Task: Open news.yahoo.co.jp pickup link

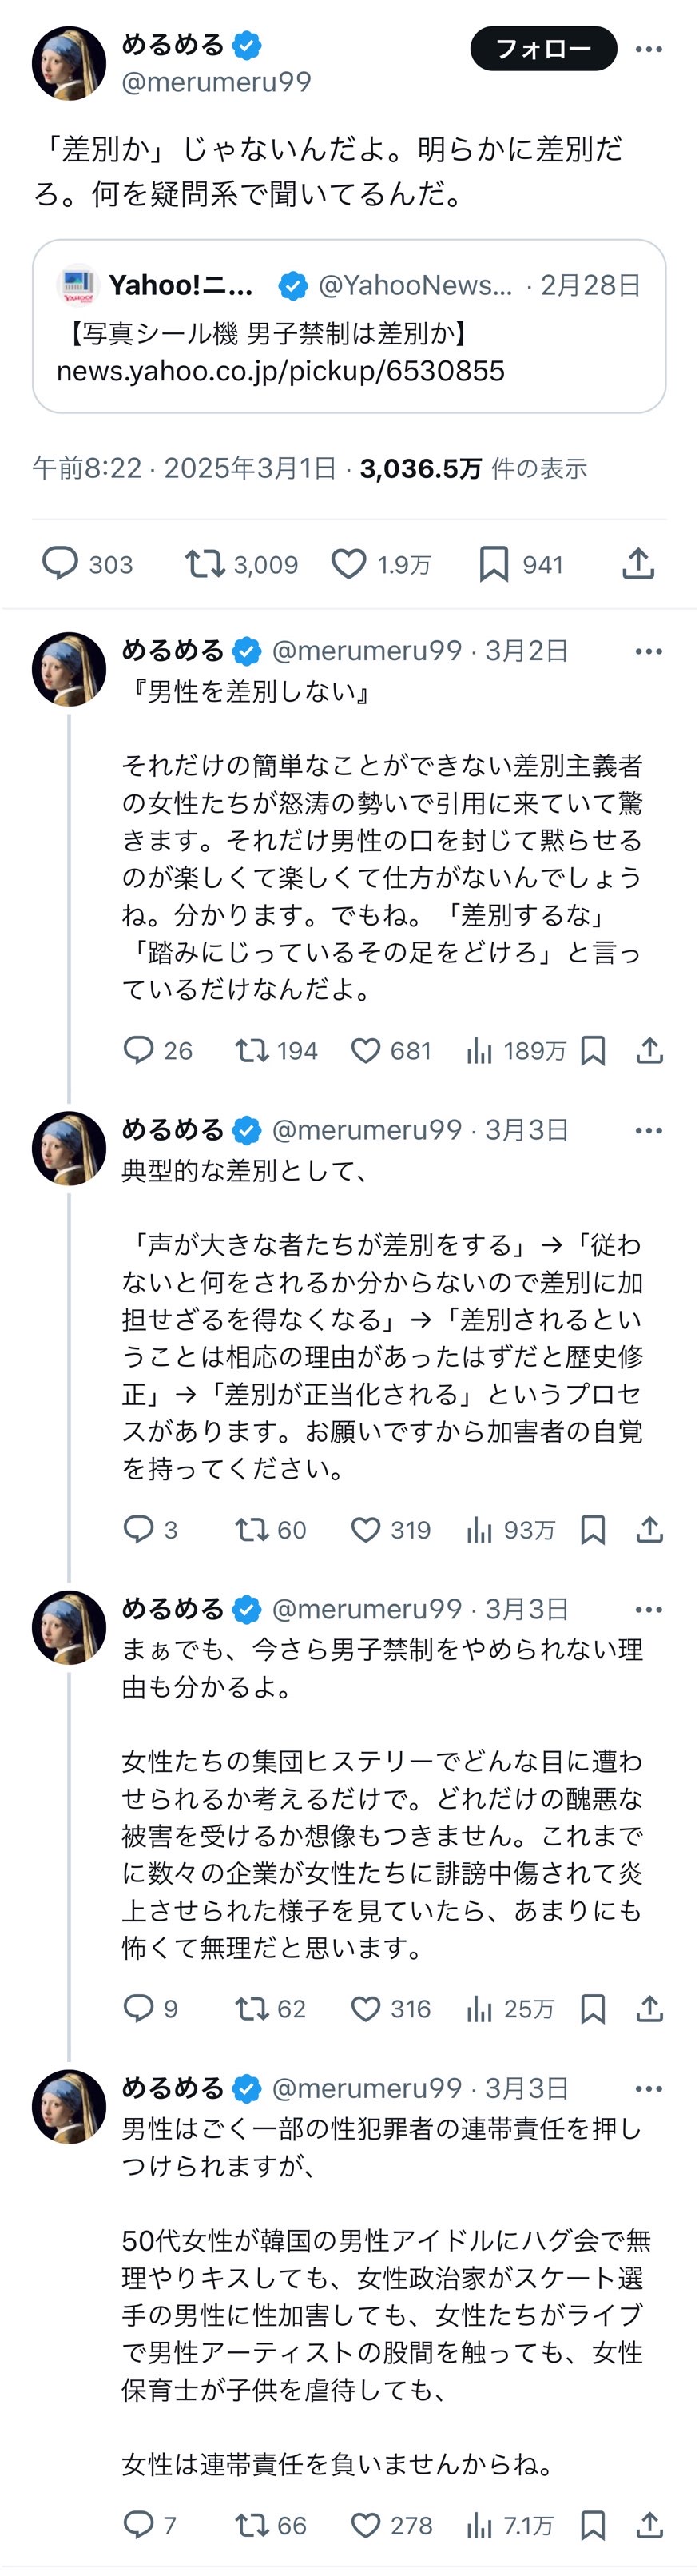Action: click(x=280, y=371)
